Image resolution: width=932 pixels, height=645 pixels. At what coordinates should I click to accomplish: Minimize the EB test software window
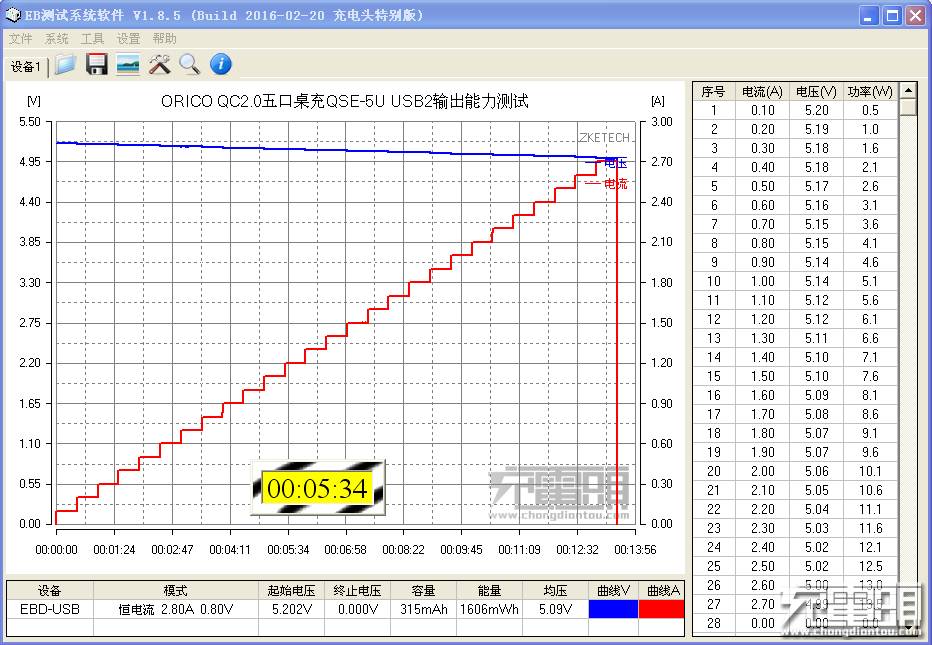870,15
